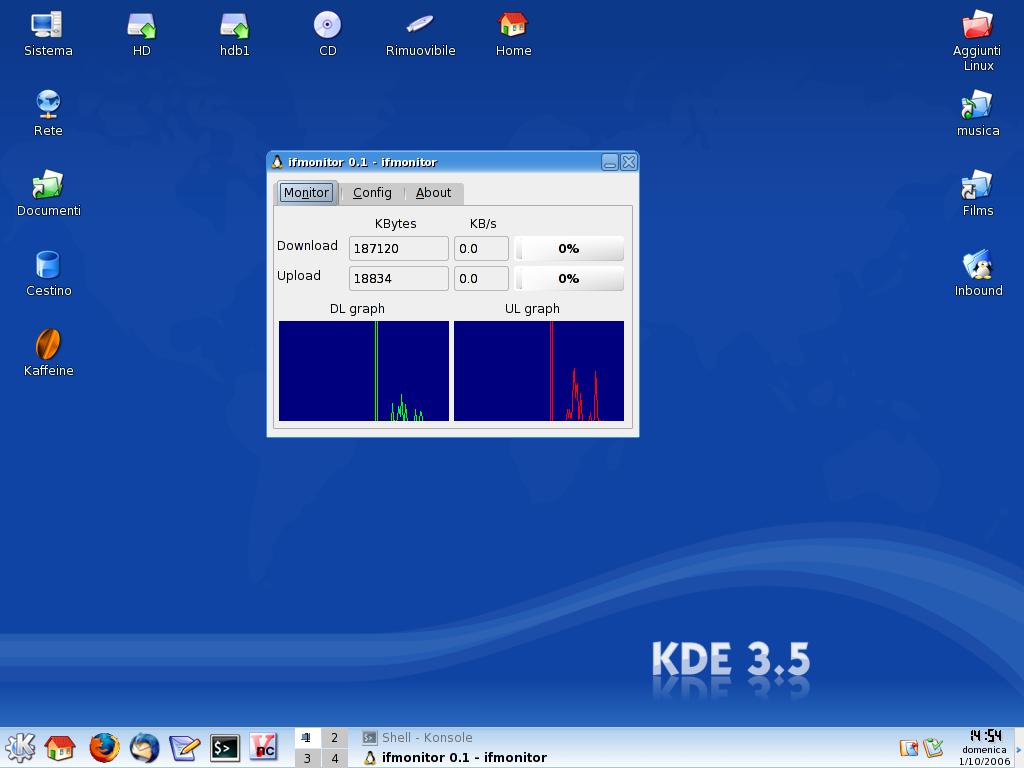Click the "Upload" row label
The height and width of the screenshot is (768, 1024).
pos(298,276)
